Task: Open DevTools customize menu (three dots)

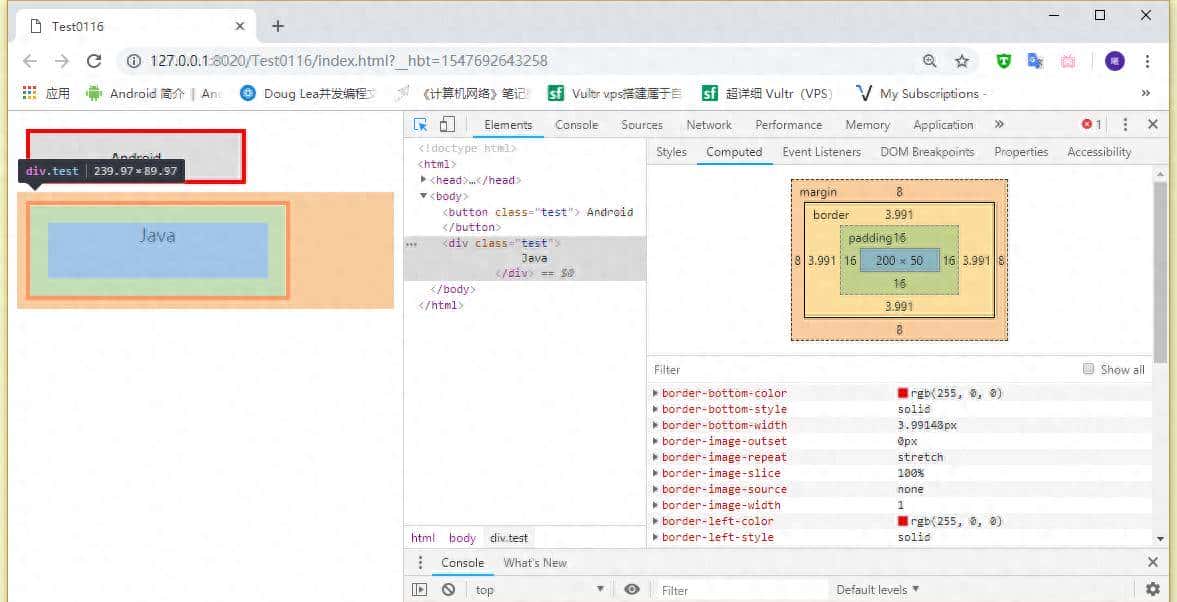Action: pos(1125,125)
